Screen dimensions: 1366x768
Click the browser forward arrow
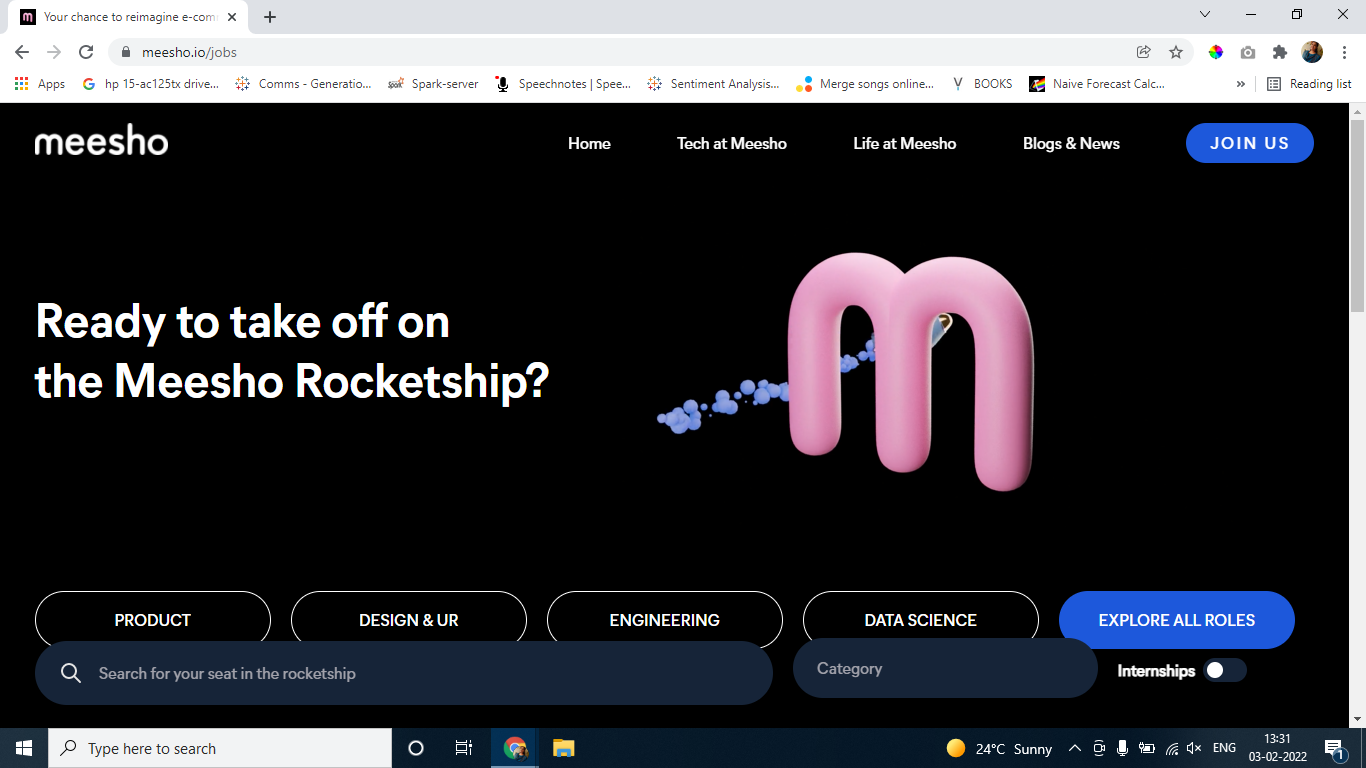[x=54, y=52]
